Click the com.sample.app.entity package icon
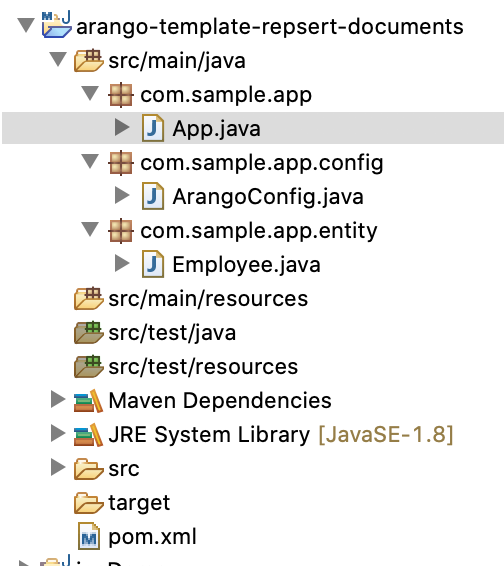This screenshot has height=566, width=504. coord(121,231)
